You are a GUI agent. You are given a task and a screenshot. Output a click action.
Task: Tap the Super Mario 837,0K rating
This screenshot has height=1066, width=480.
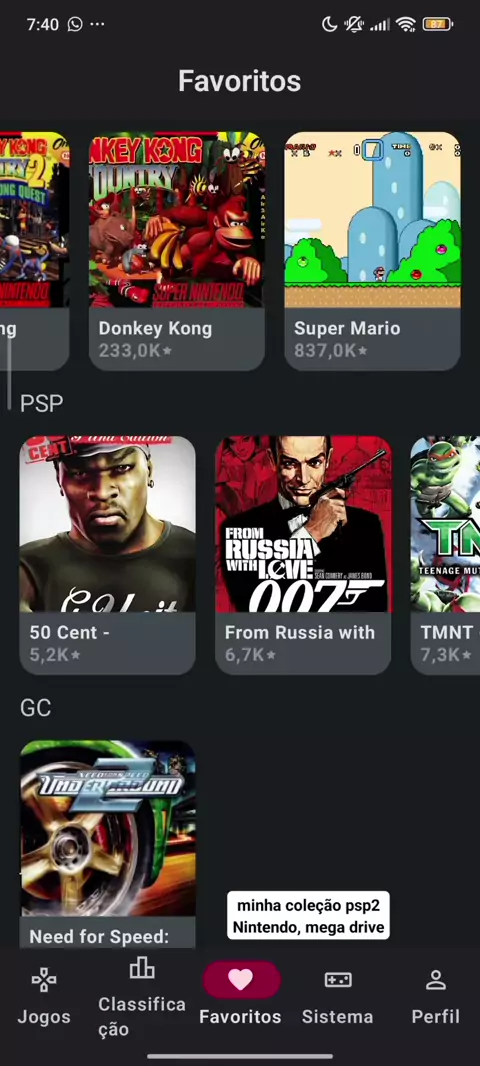point(330,351)
